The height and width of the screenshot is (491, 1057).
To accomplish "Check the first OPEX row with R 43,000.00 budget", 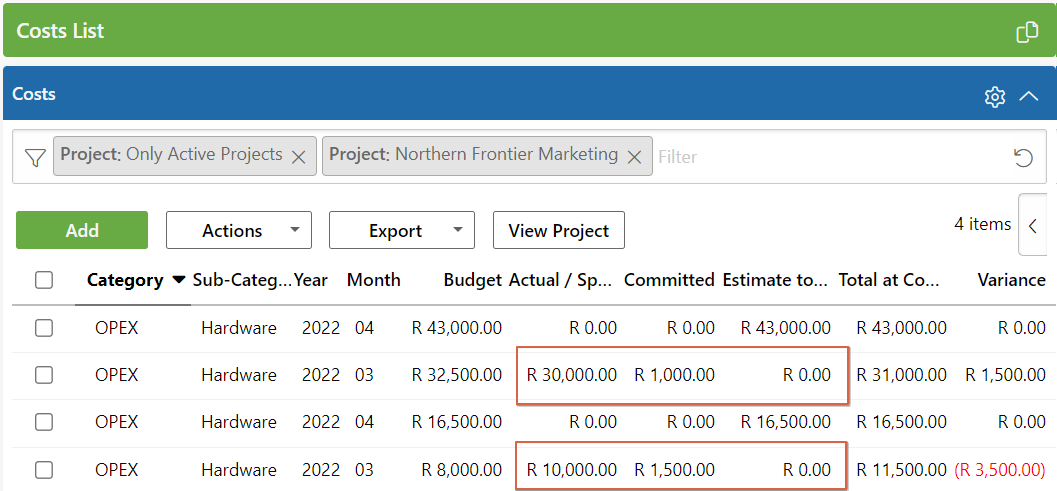I will pyautogui.click(x=44, y=328).
